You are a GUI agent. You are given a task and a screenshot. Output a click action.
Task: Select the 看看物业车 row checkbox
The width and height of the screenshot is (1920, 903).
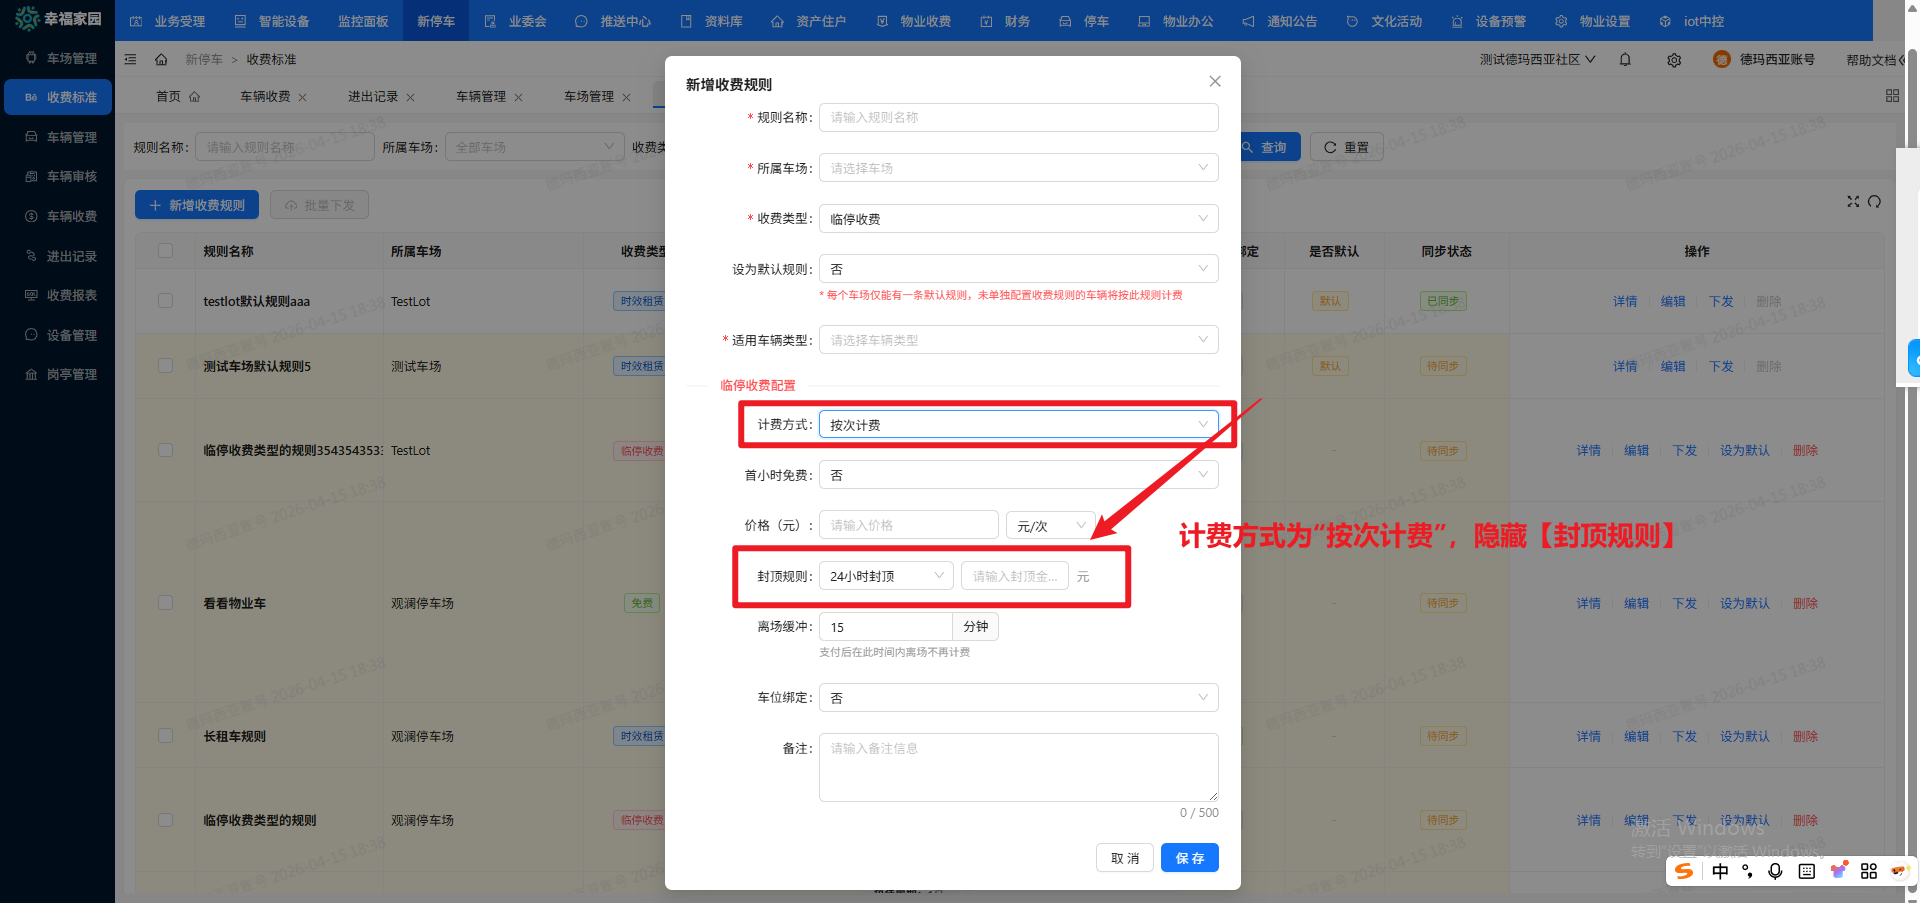166,603
